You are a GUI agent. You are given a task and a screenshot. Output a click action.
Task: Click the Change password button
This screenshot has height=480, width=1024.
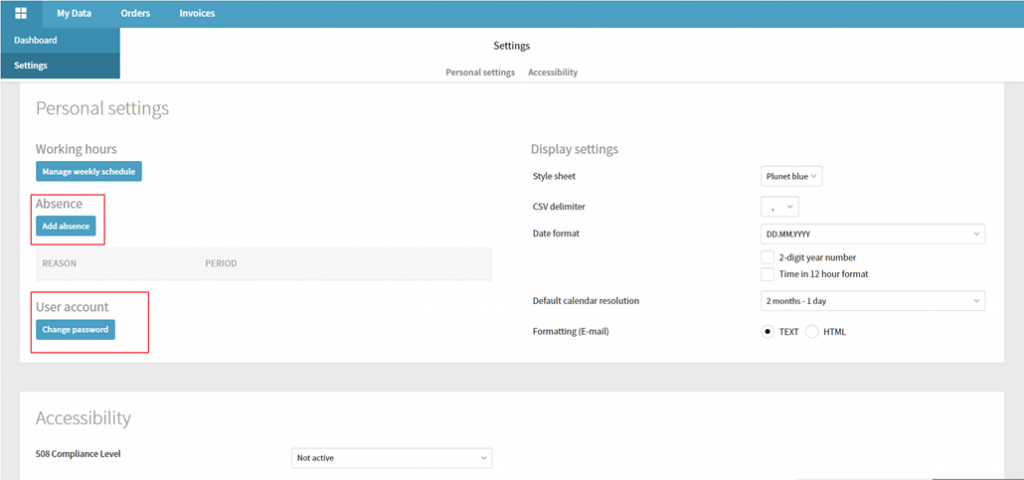pyautogui.click(x=76, y=330)
